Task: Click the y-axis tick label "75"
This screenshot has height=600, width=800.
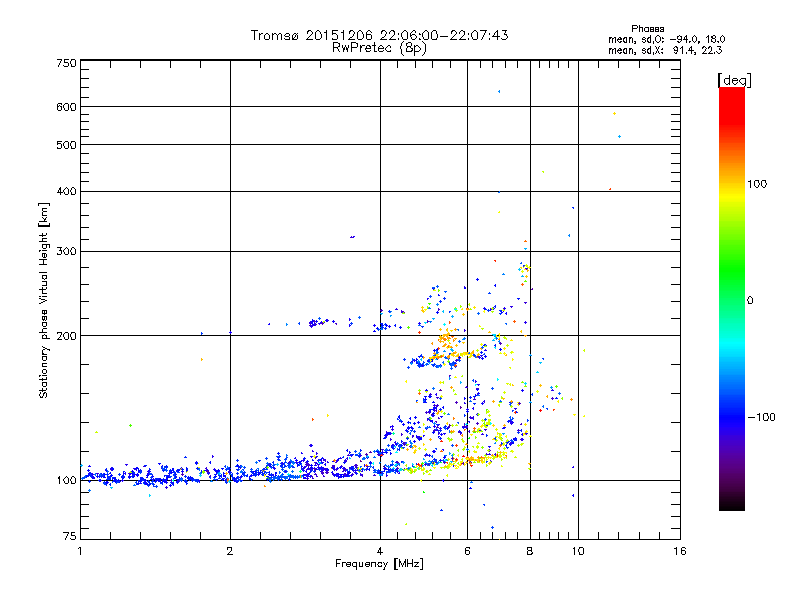Action: [70, 536]
